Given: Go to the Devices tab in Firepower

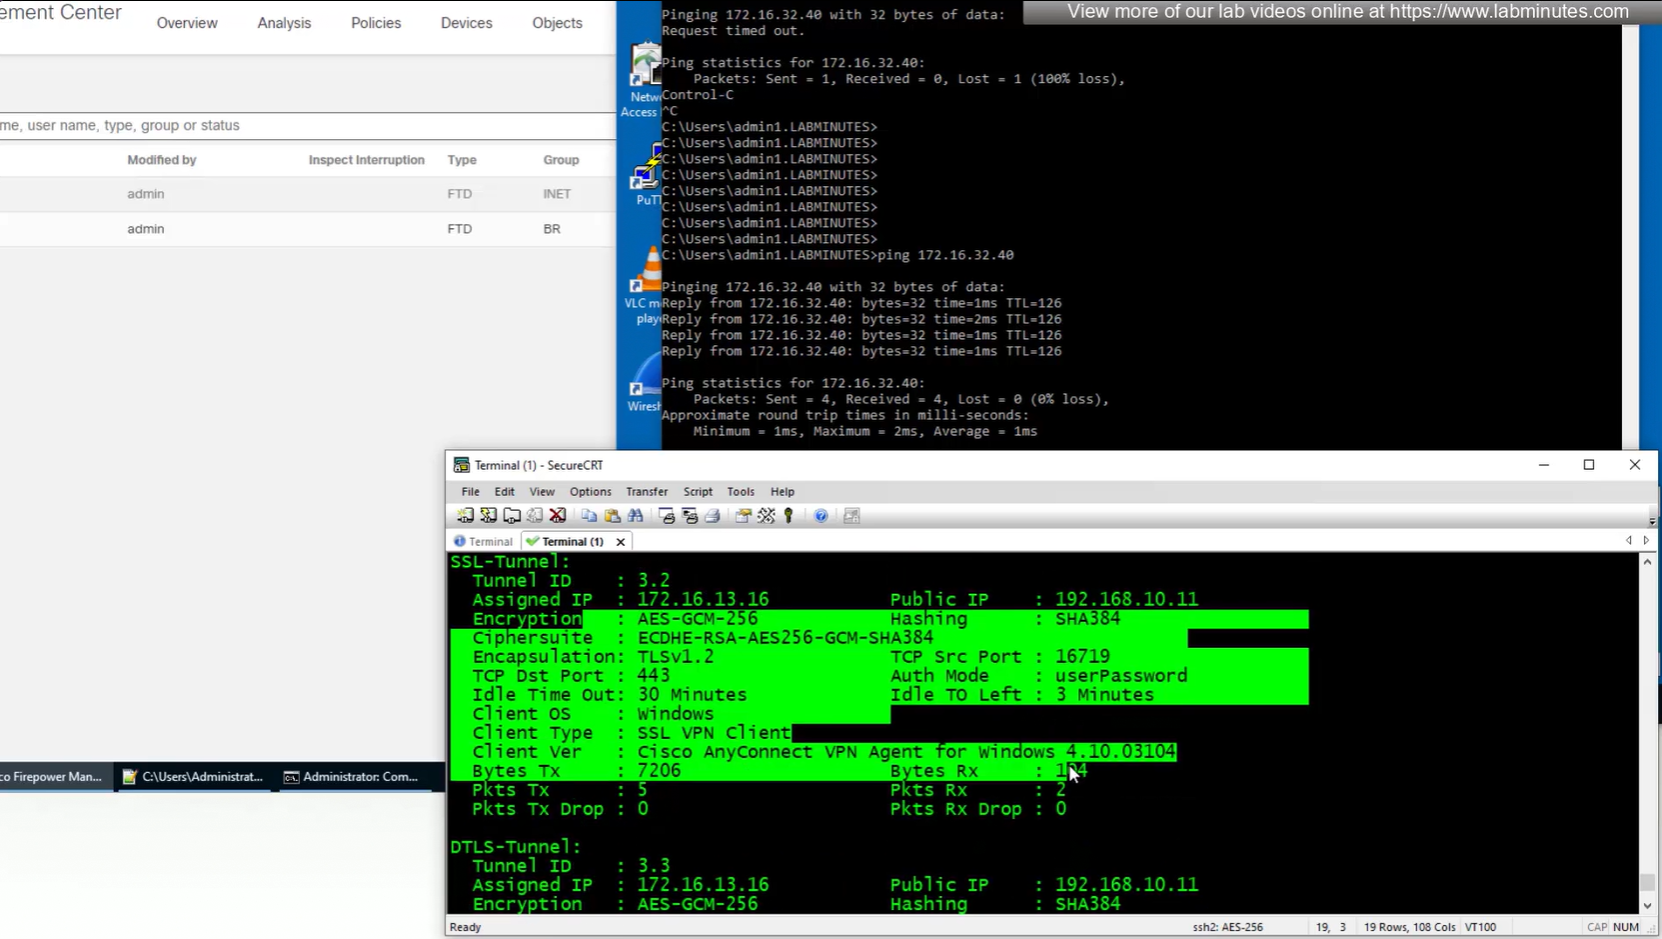Looking at the screenshot, I should point(466,23).
